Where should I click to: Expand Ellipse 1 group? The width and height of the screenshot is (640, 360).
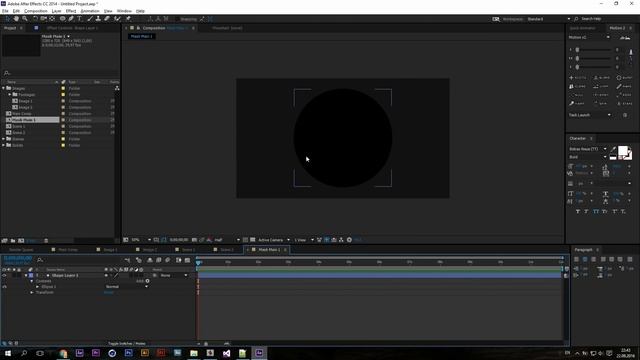click(x=37, y=287)
